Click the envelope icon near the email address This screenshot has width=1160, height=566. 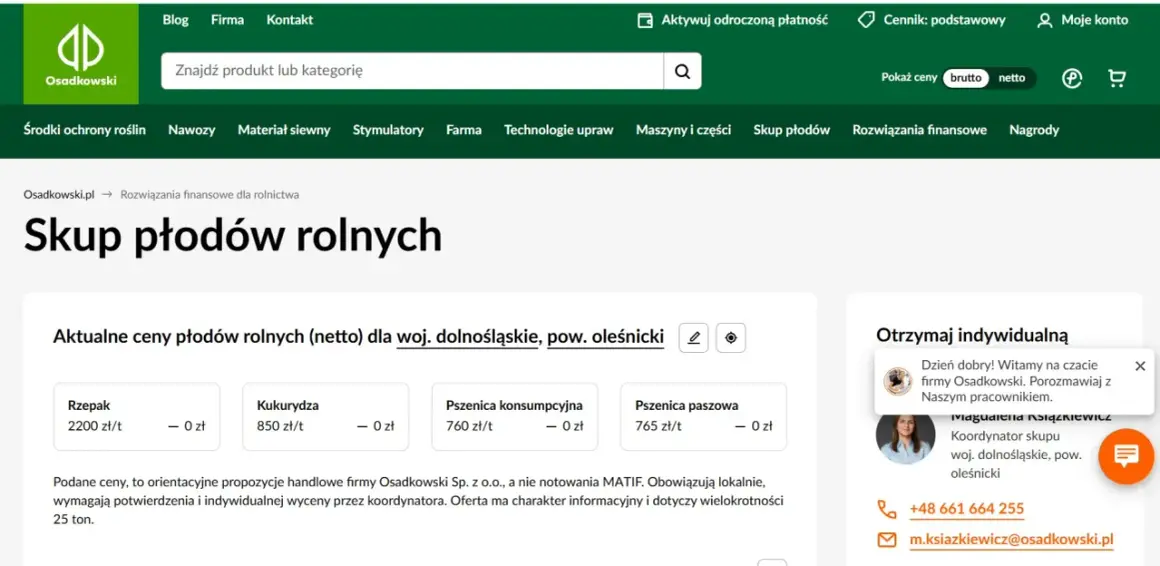[x=886, y=540]
